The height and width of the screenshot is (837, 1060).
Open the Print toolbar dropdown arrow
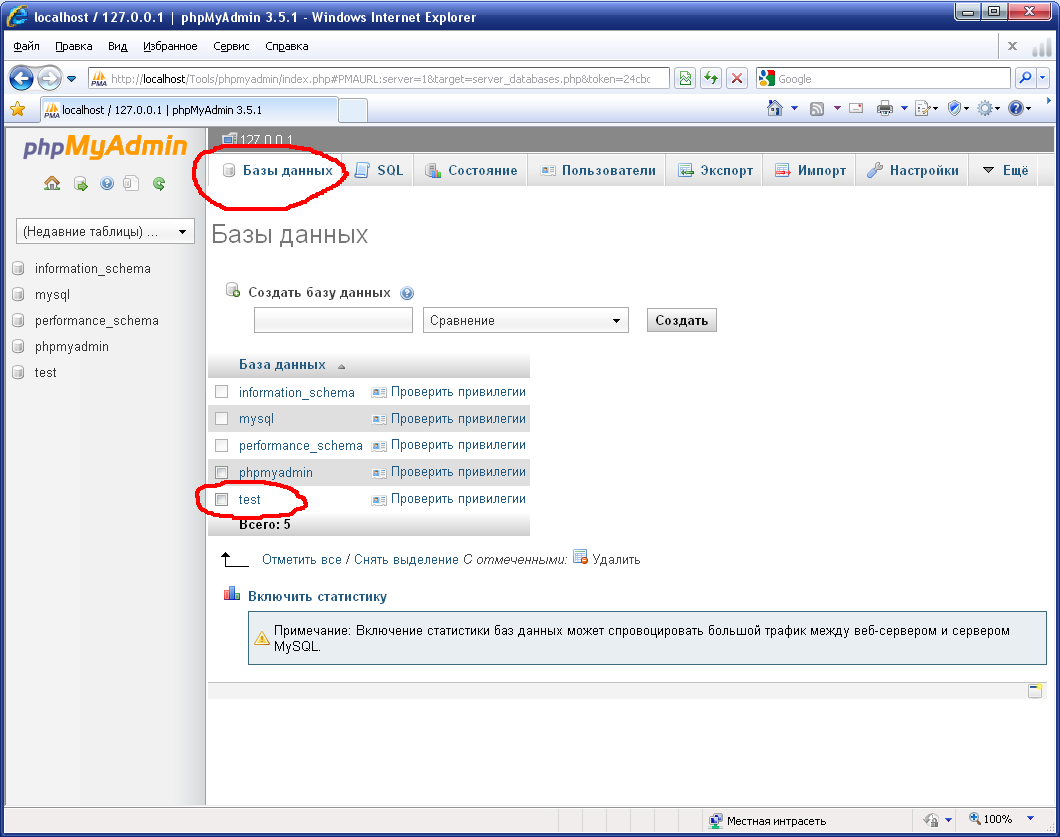(x=904, y=108)
